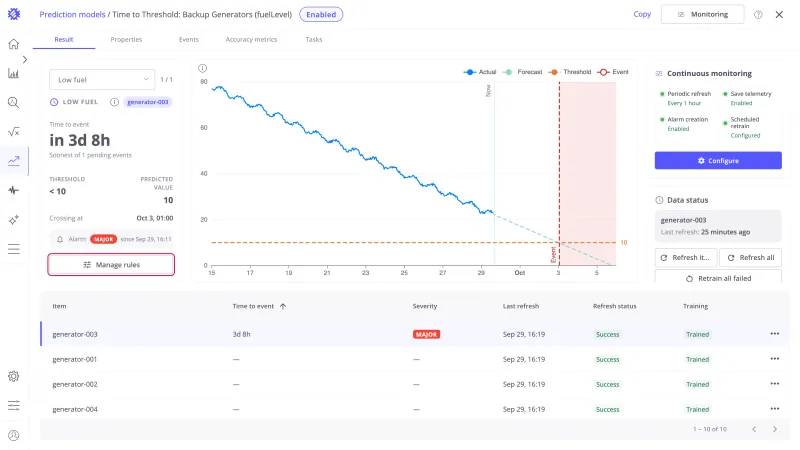This screenshot has height=450, width=800.
Task: Go to previous table page
Action: pyautogui.click(x=754, y=429)
